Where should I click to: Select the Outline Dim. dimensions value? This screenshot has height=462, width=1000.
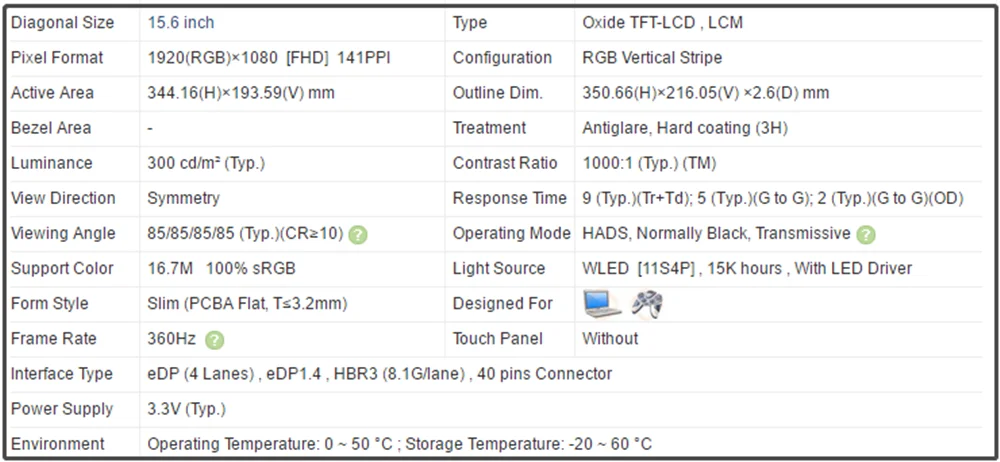click(x=705, y=93)
